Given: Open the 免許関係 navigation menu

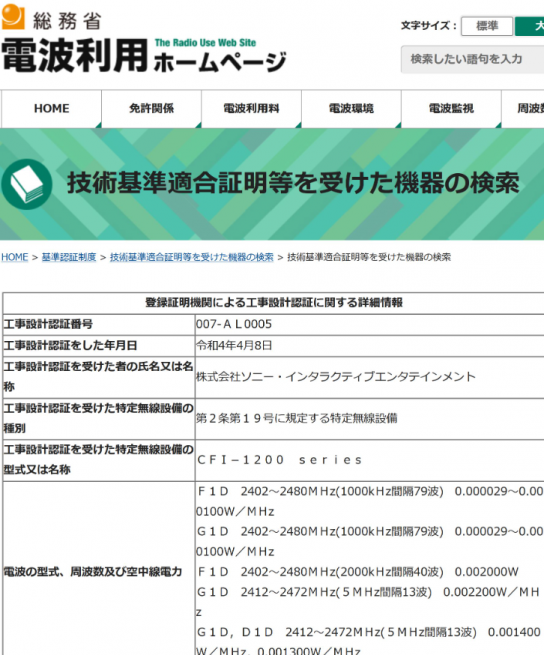Looking at the screenshot, I should [x=151, y=109].
